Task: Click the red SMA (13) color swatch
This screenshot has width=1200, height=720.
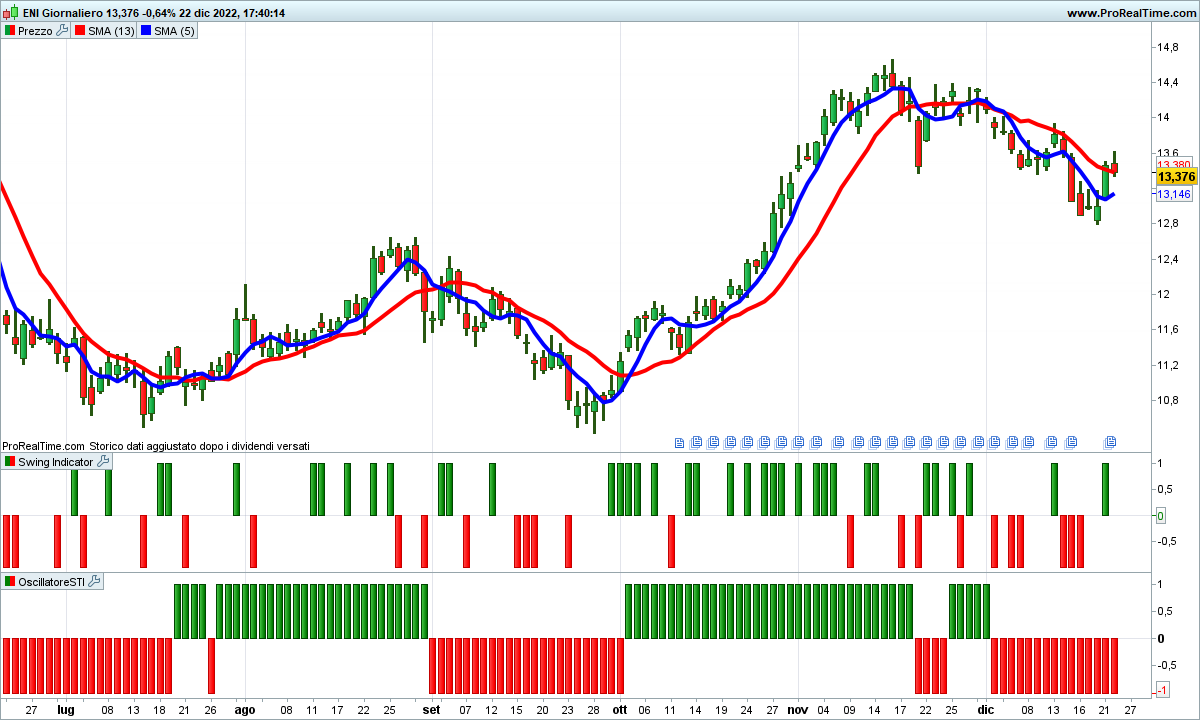Action: click(x=80, y=31)
